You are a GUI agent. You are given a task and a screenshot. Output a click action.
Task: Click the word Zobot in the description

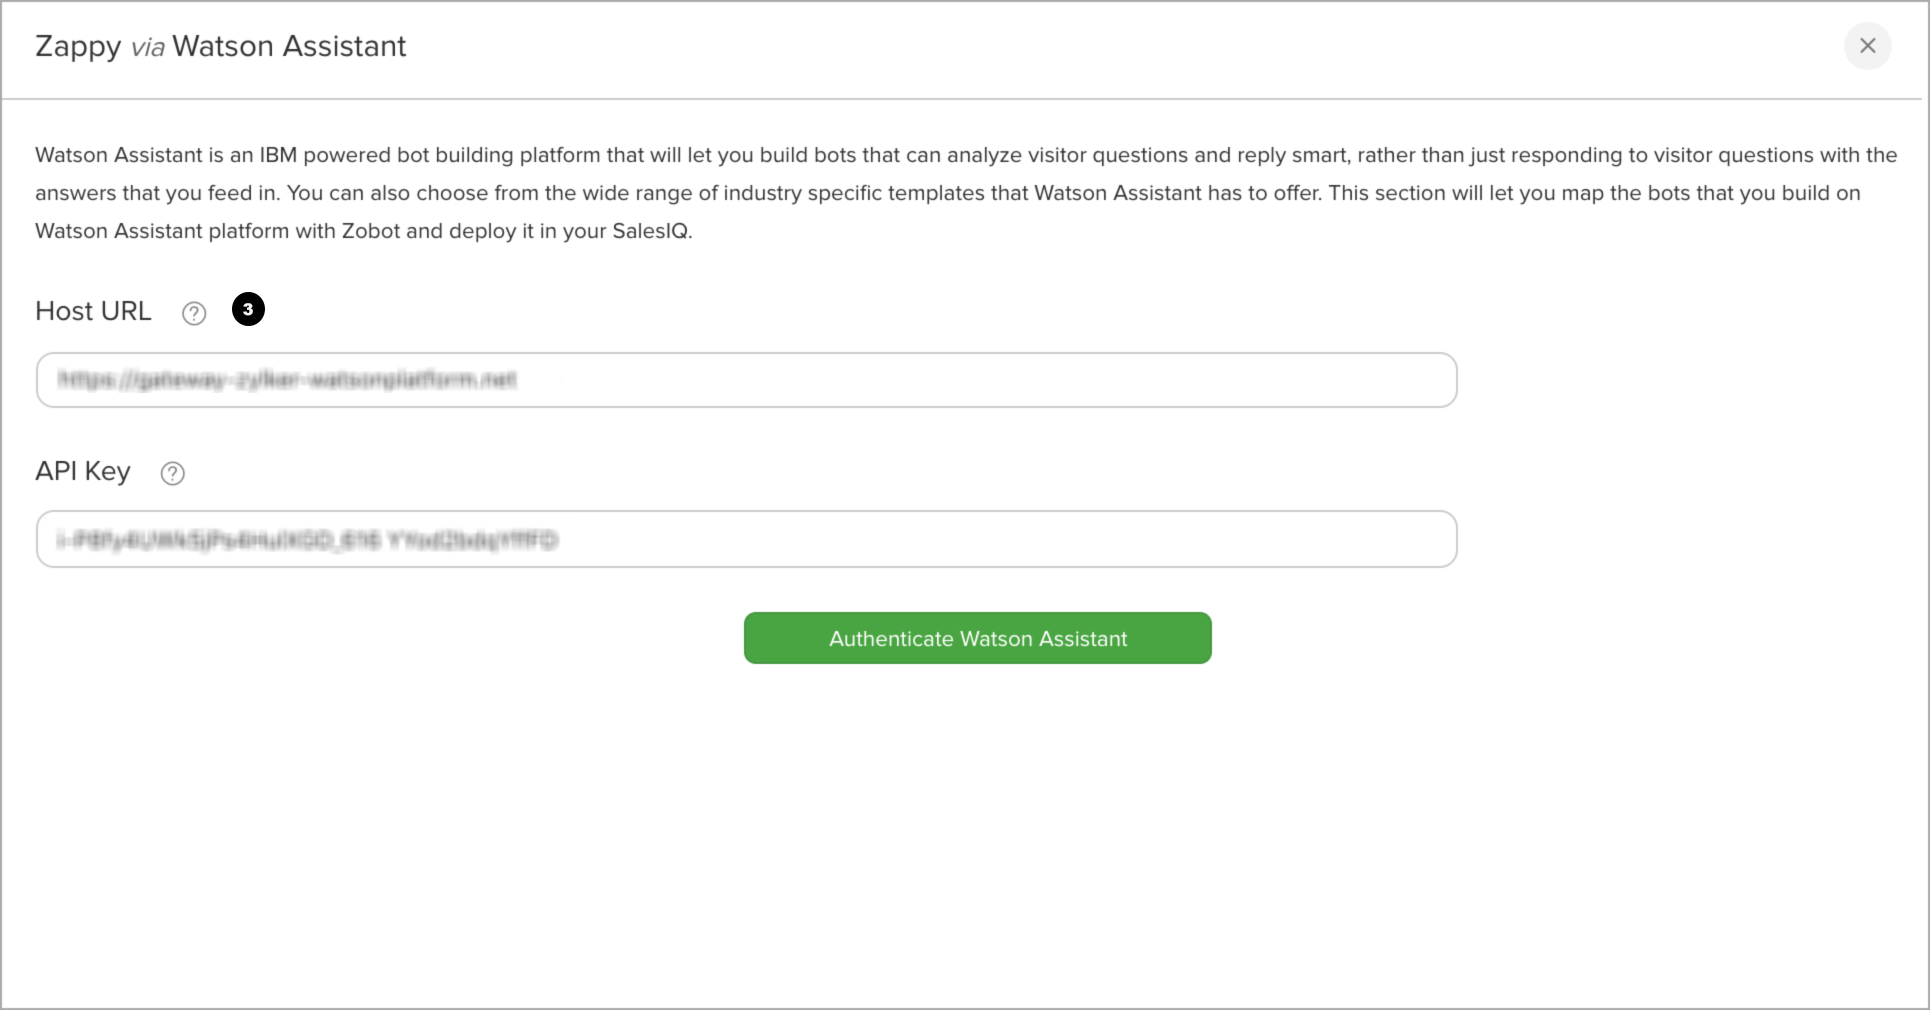[371, 231]
